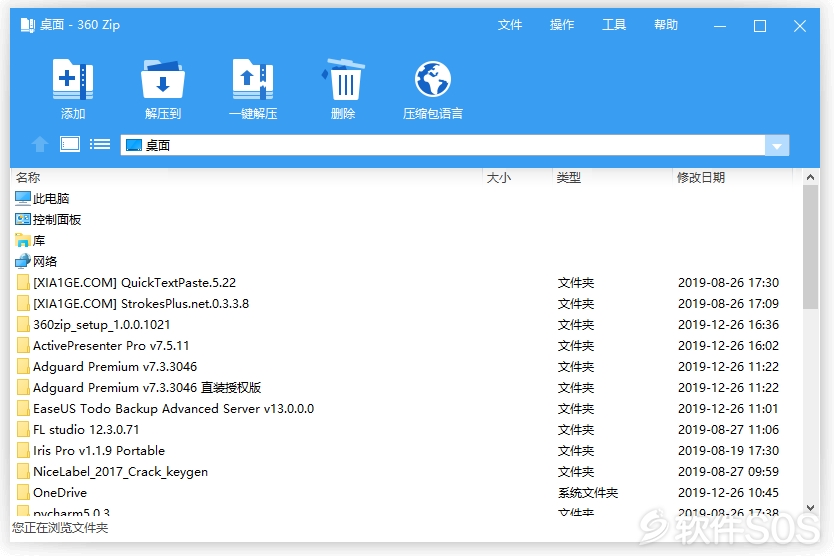Image resolution: width=834 pixels, height=556 pixels.
Task: Click the 您正在浏览文件夹 status text
Action: pos(60,528)
